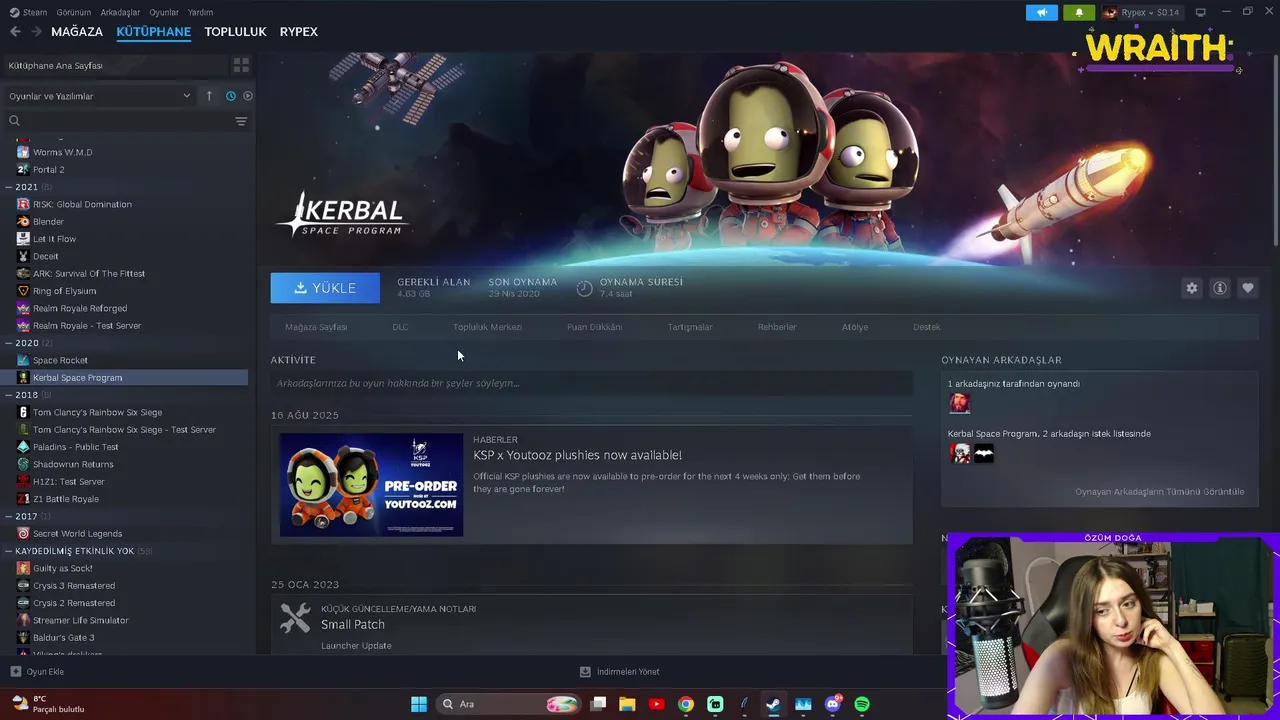The width and height of the screenshot is (1280, 720).
Task: Open the Windows weather widget
Action: coord(47,704)
